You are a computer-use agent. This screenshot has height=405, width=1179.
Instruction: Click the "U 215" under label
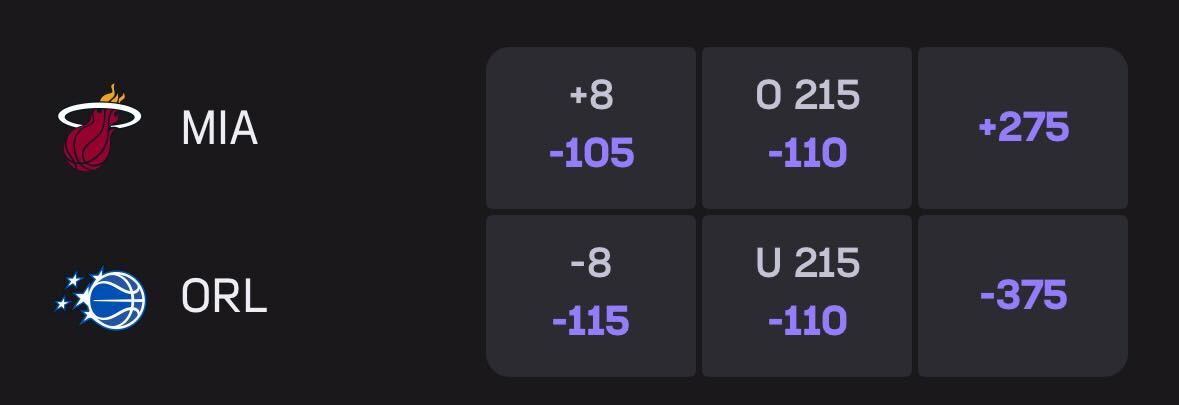tap(807, 264)
